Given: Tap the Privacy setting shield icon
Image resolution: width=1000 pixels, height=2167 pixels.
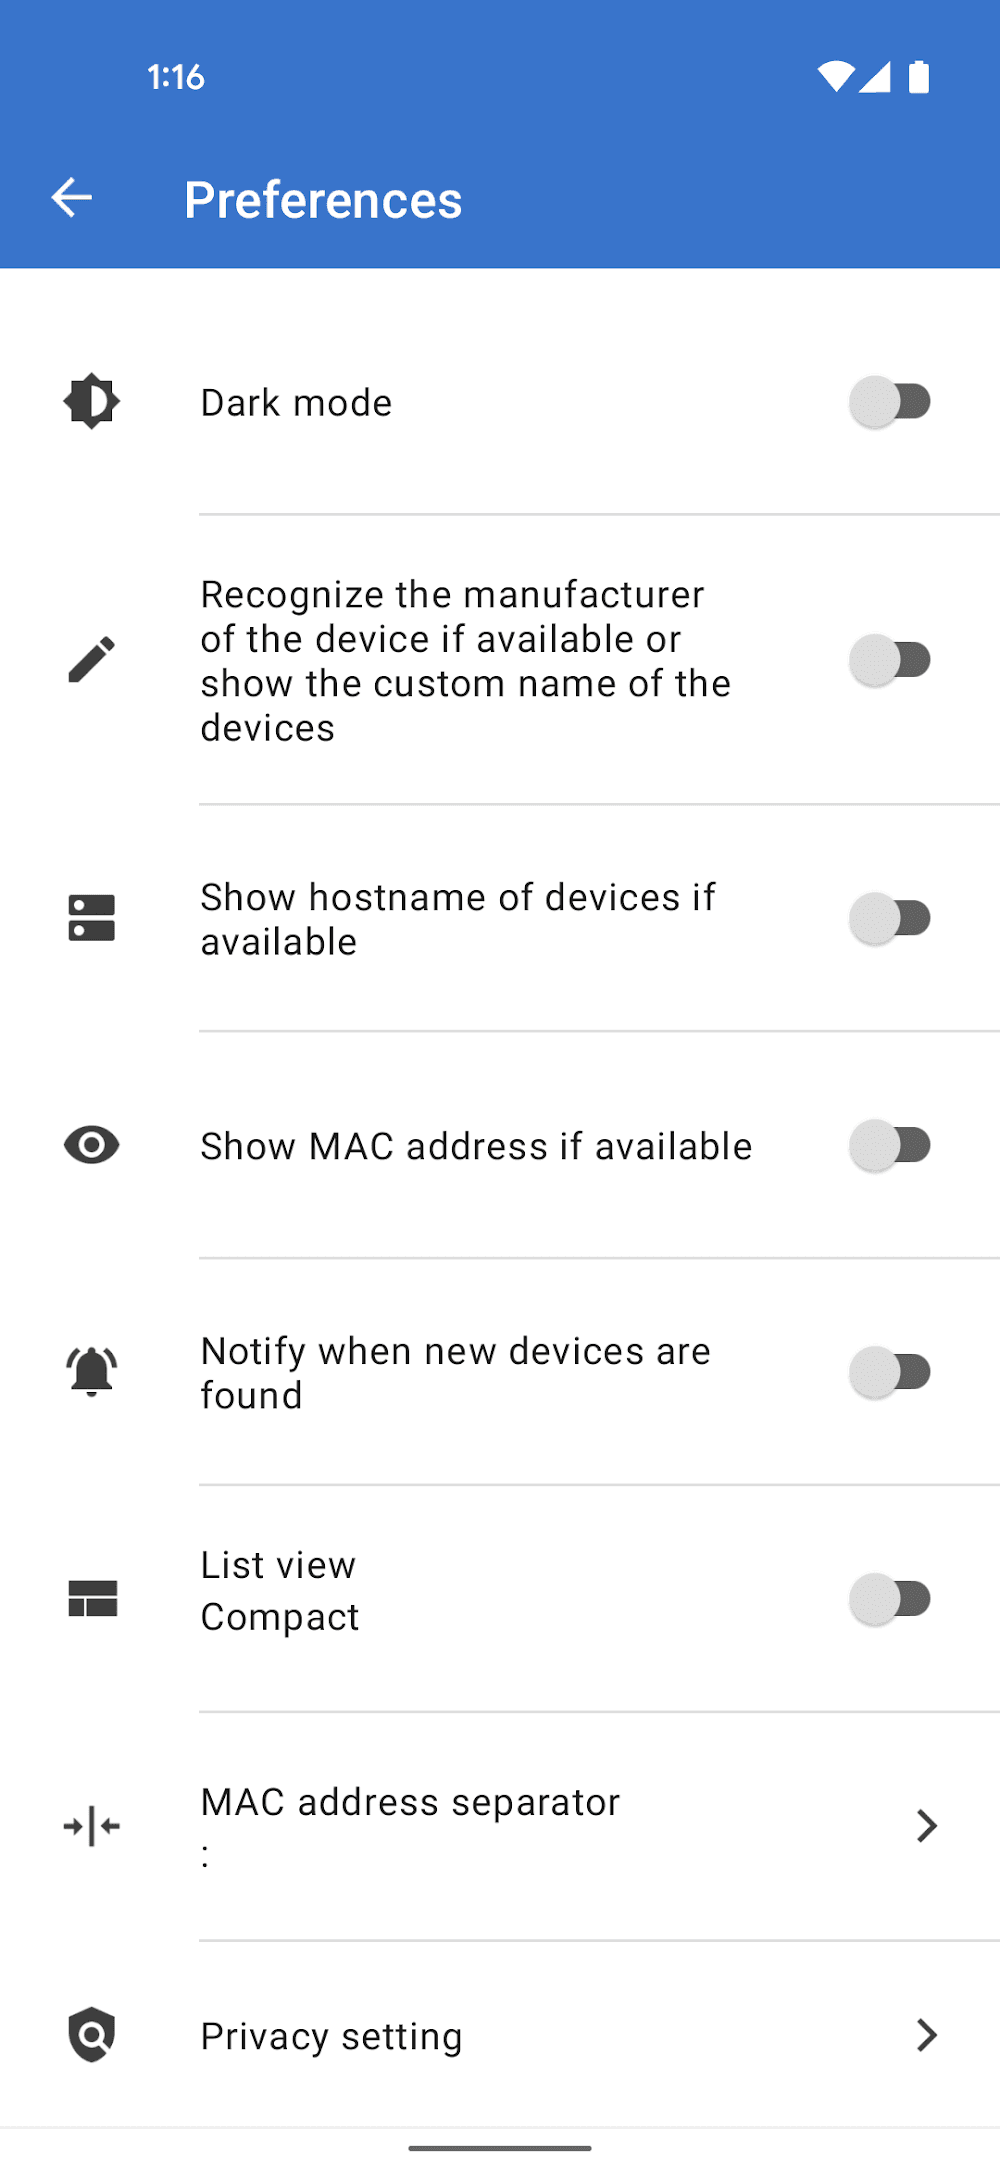Looking at the screenshot, I should click(92, 2034).
